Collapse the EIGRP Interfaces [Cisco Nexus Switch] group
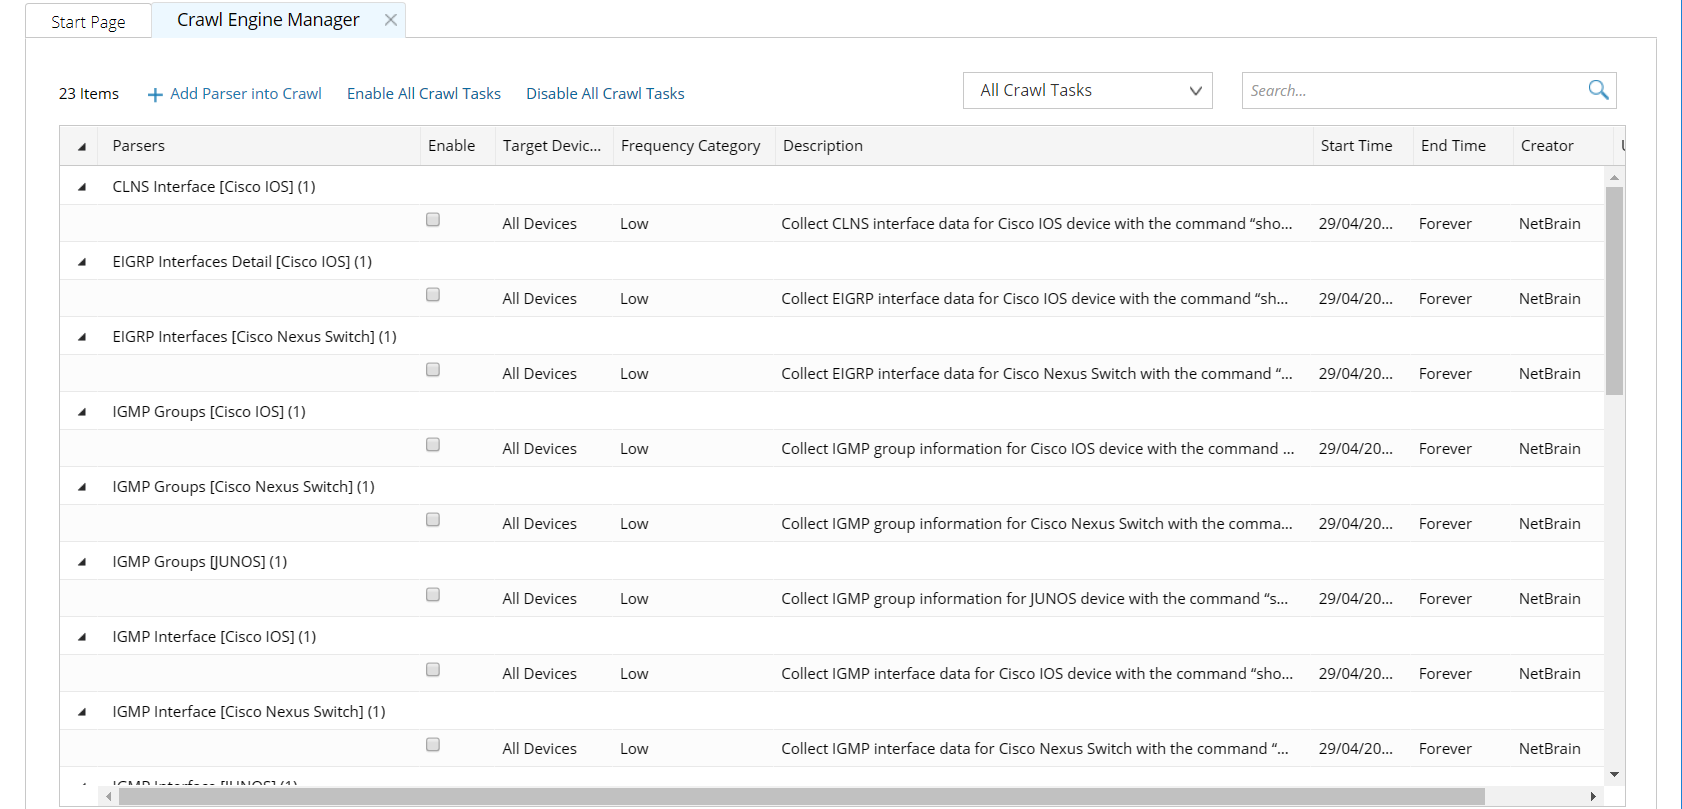 82,337
